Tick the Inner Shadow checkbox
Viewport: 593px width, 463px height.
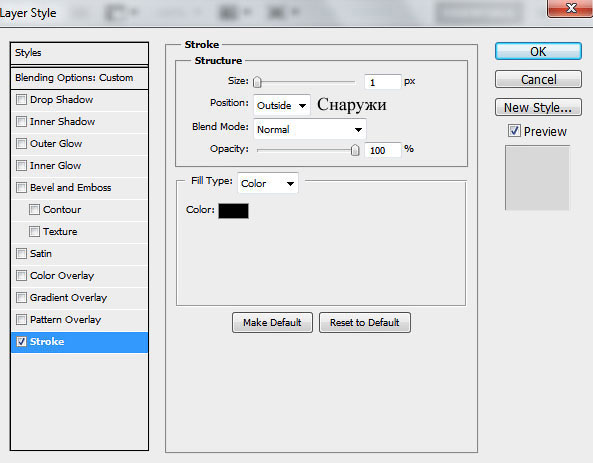pos(22,122)
